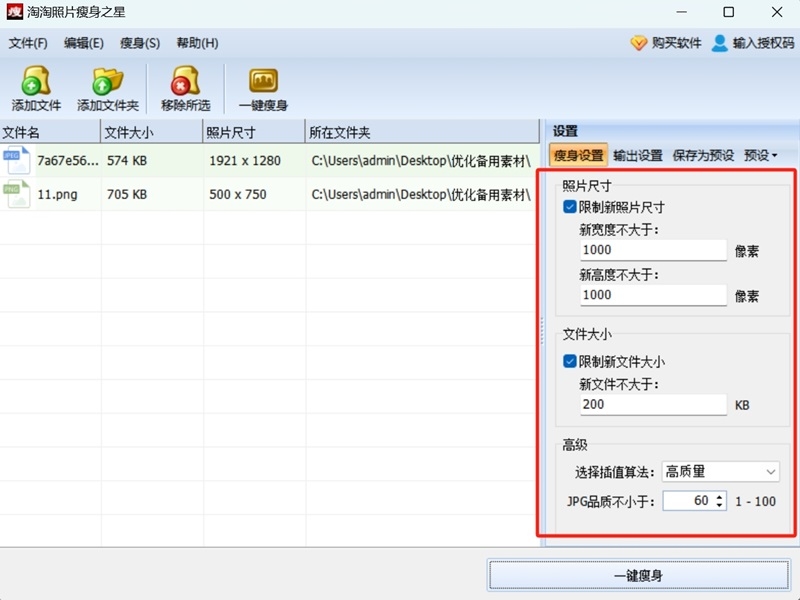
Task: Click the Add Folder (添加文件夹) toolbar icon
Action: [107, 81]
